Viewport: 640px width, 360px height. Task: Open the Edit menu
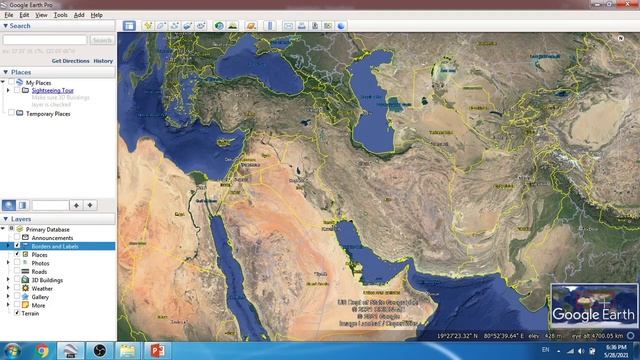24,15
